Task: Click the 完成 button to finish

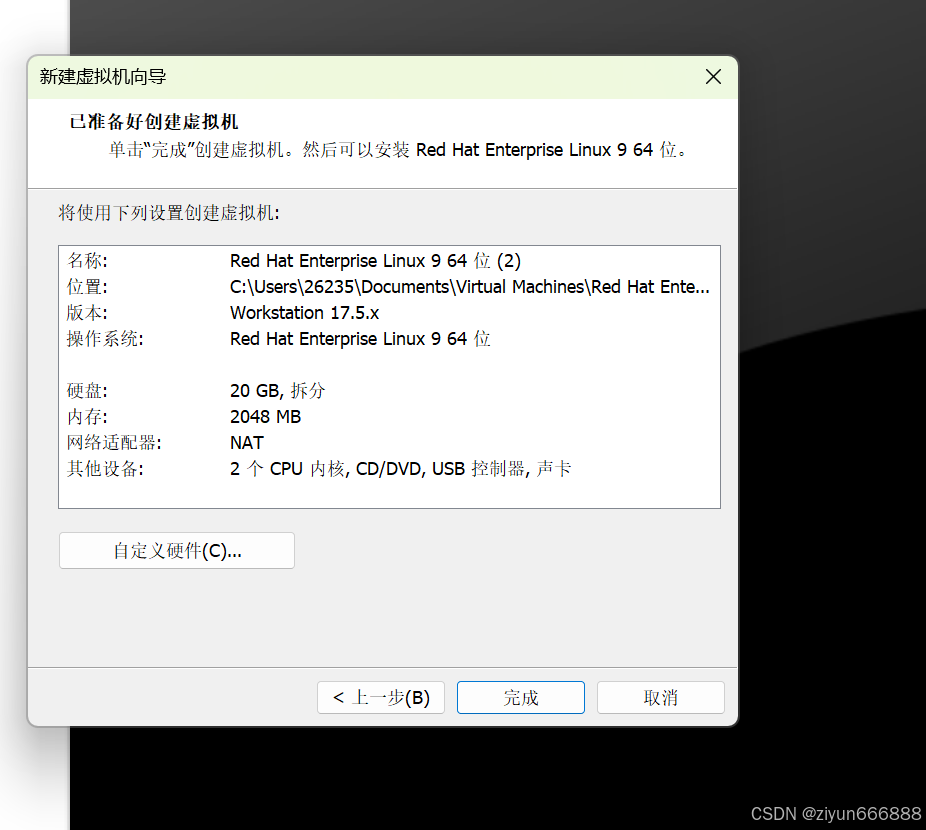Action: pos(520,697)
